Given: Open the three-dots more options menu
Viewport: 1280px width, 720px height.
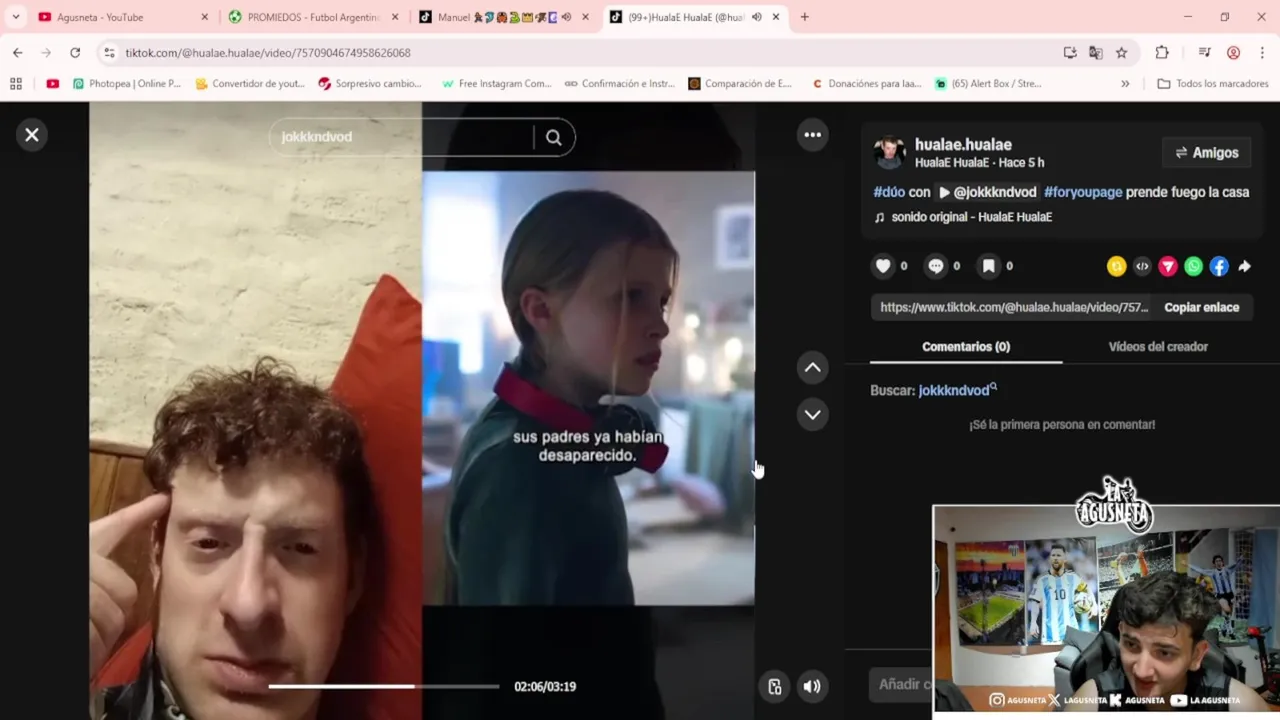Looking at the screenshot, I should point(813,135).
